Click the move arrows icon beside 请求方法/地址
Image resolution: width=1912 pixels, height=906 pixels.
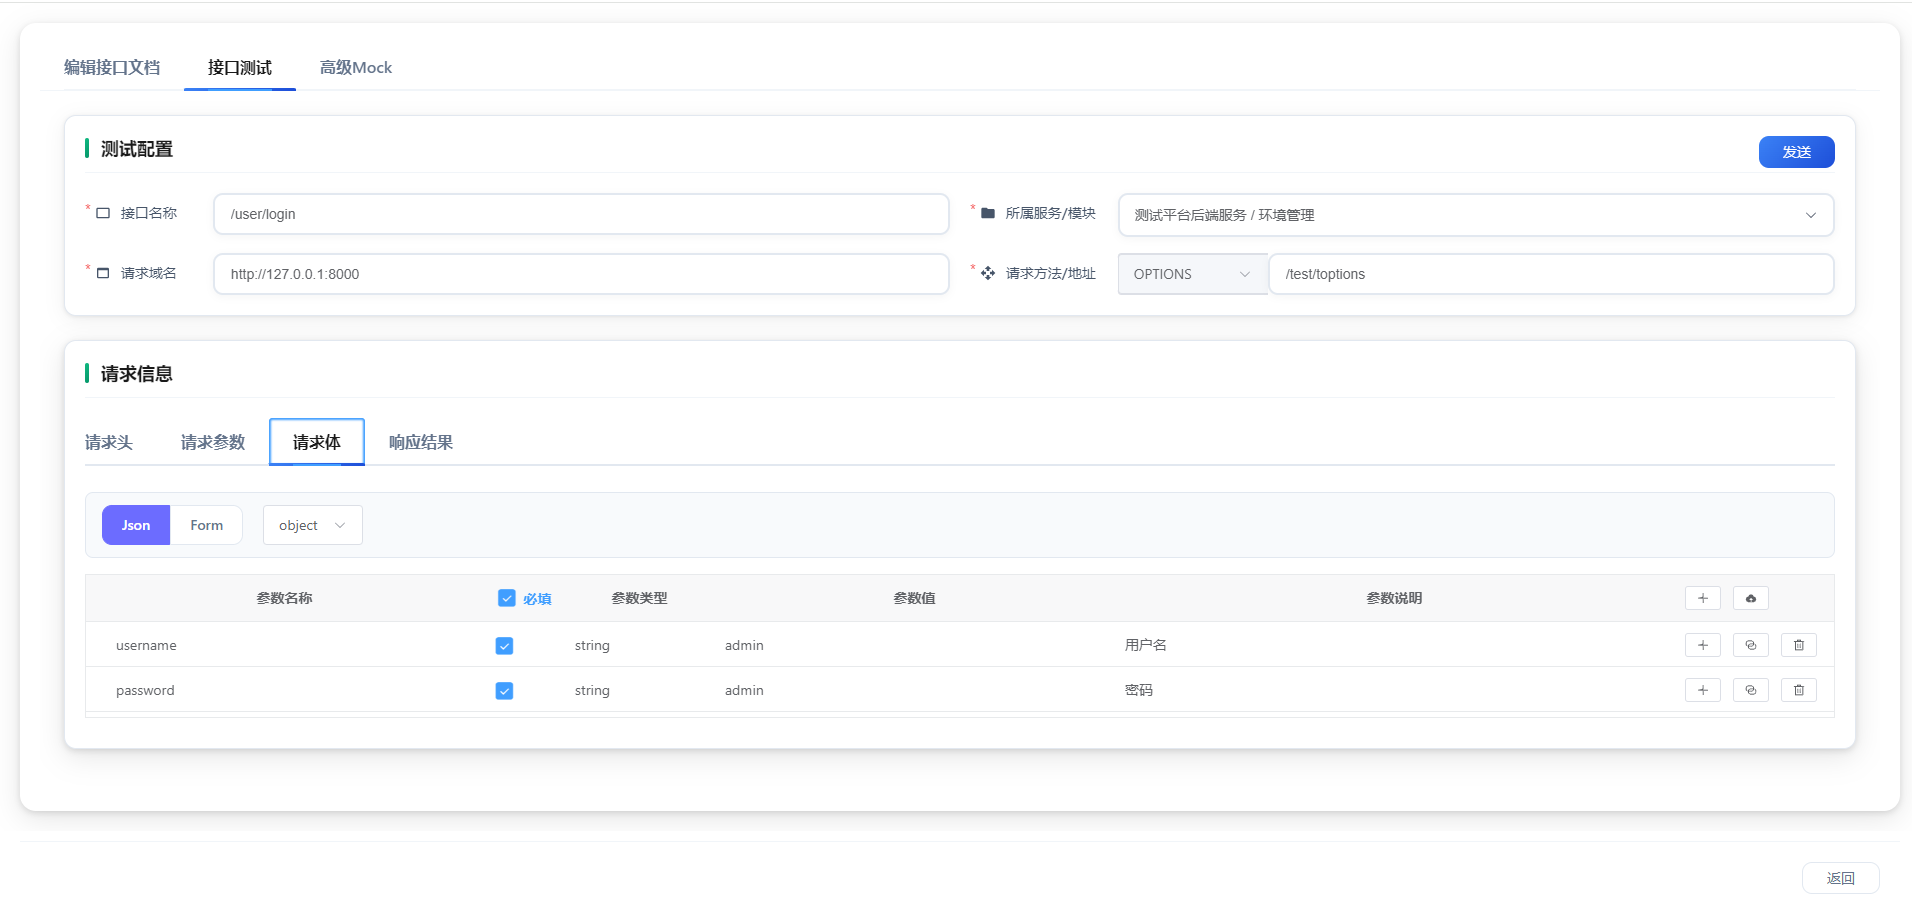point(987,272)
